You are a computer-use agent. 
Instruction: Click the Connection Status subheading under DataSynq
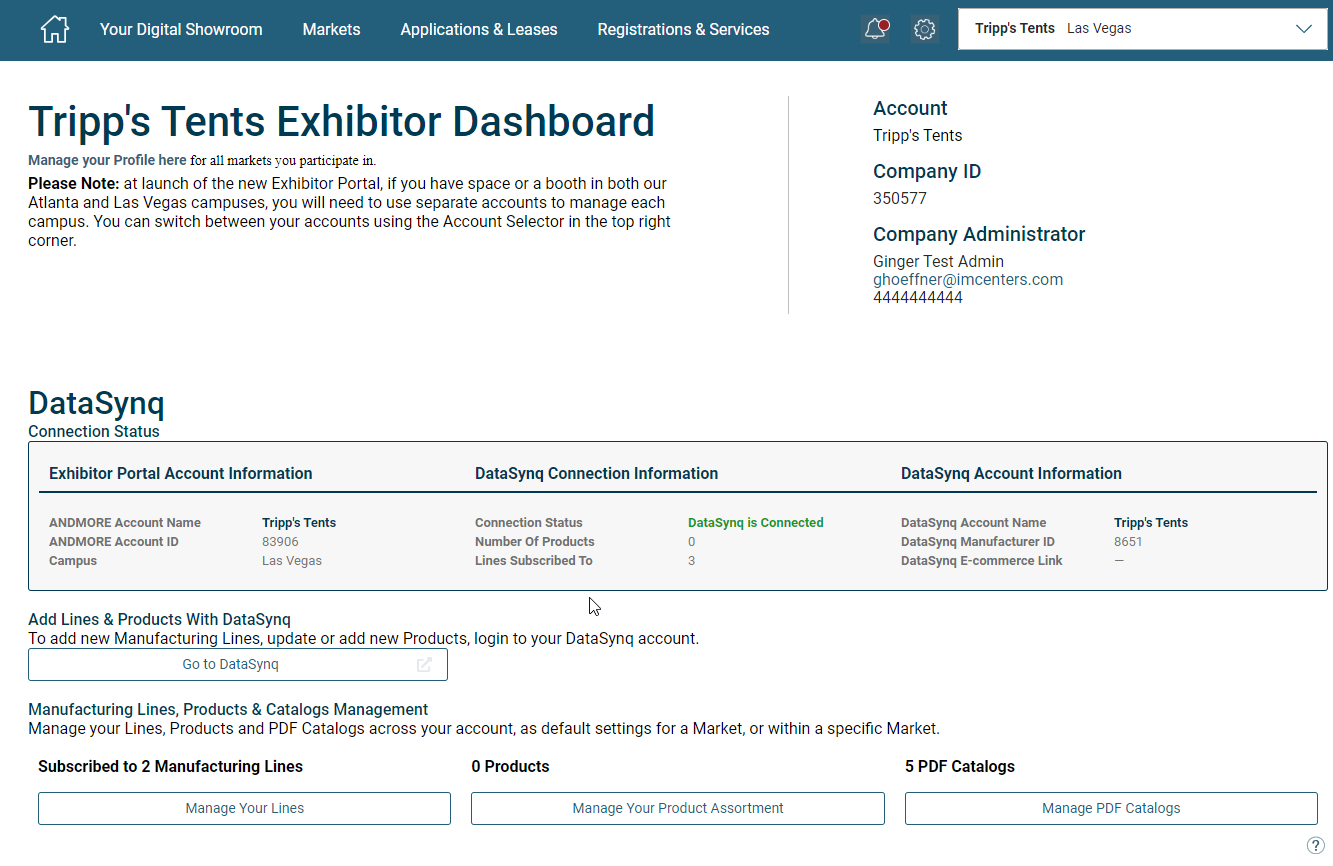click(94, 432)
